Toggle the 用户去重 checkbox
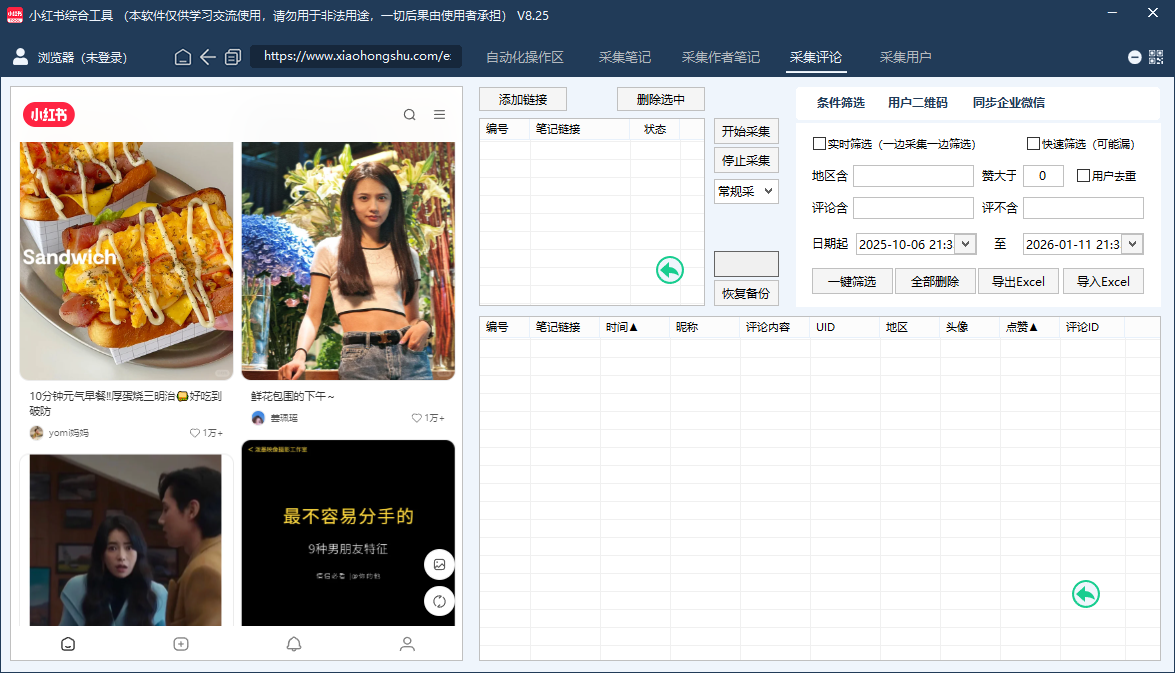 (x=1082, y=175)
